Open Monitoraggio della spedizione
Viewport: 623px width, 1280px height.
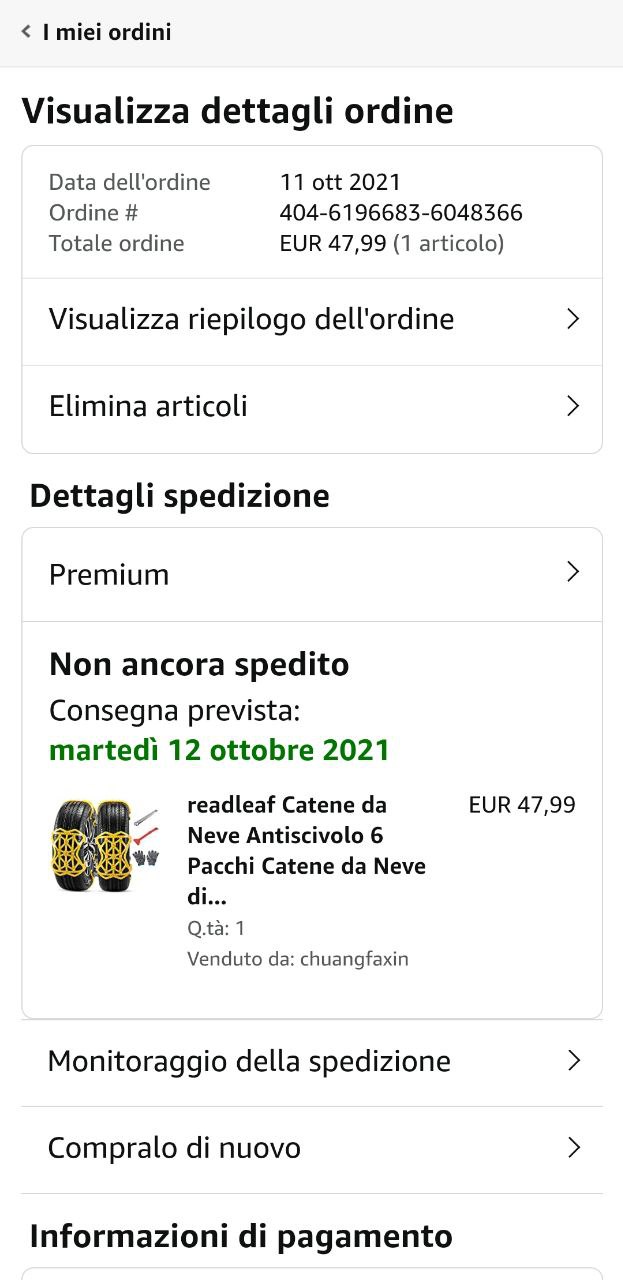pos(249,1061)
